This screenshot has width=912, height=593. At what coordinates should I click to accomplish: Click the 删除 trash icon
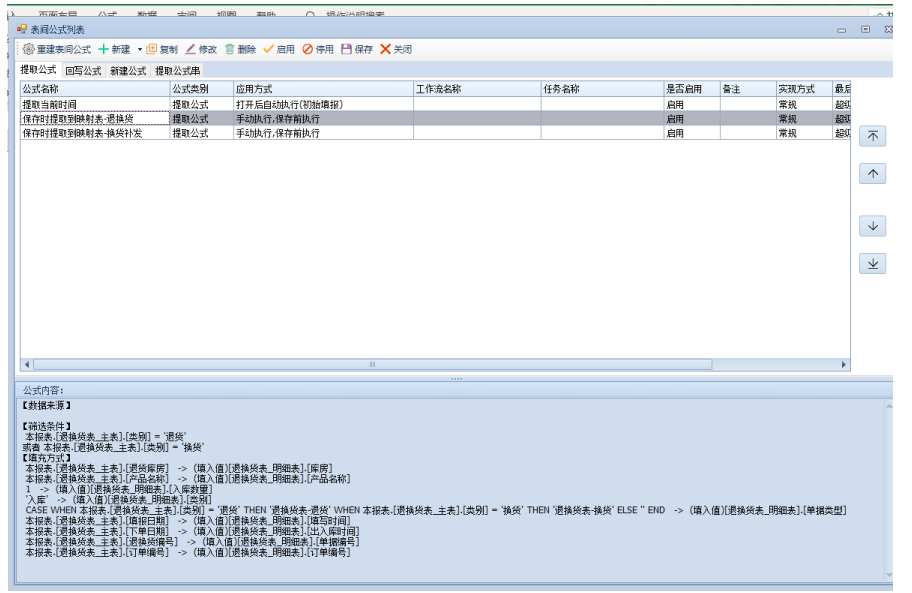230,49
